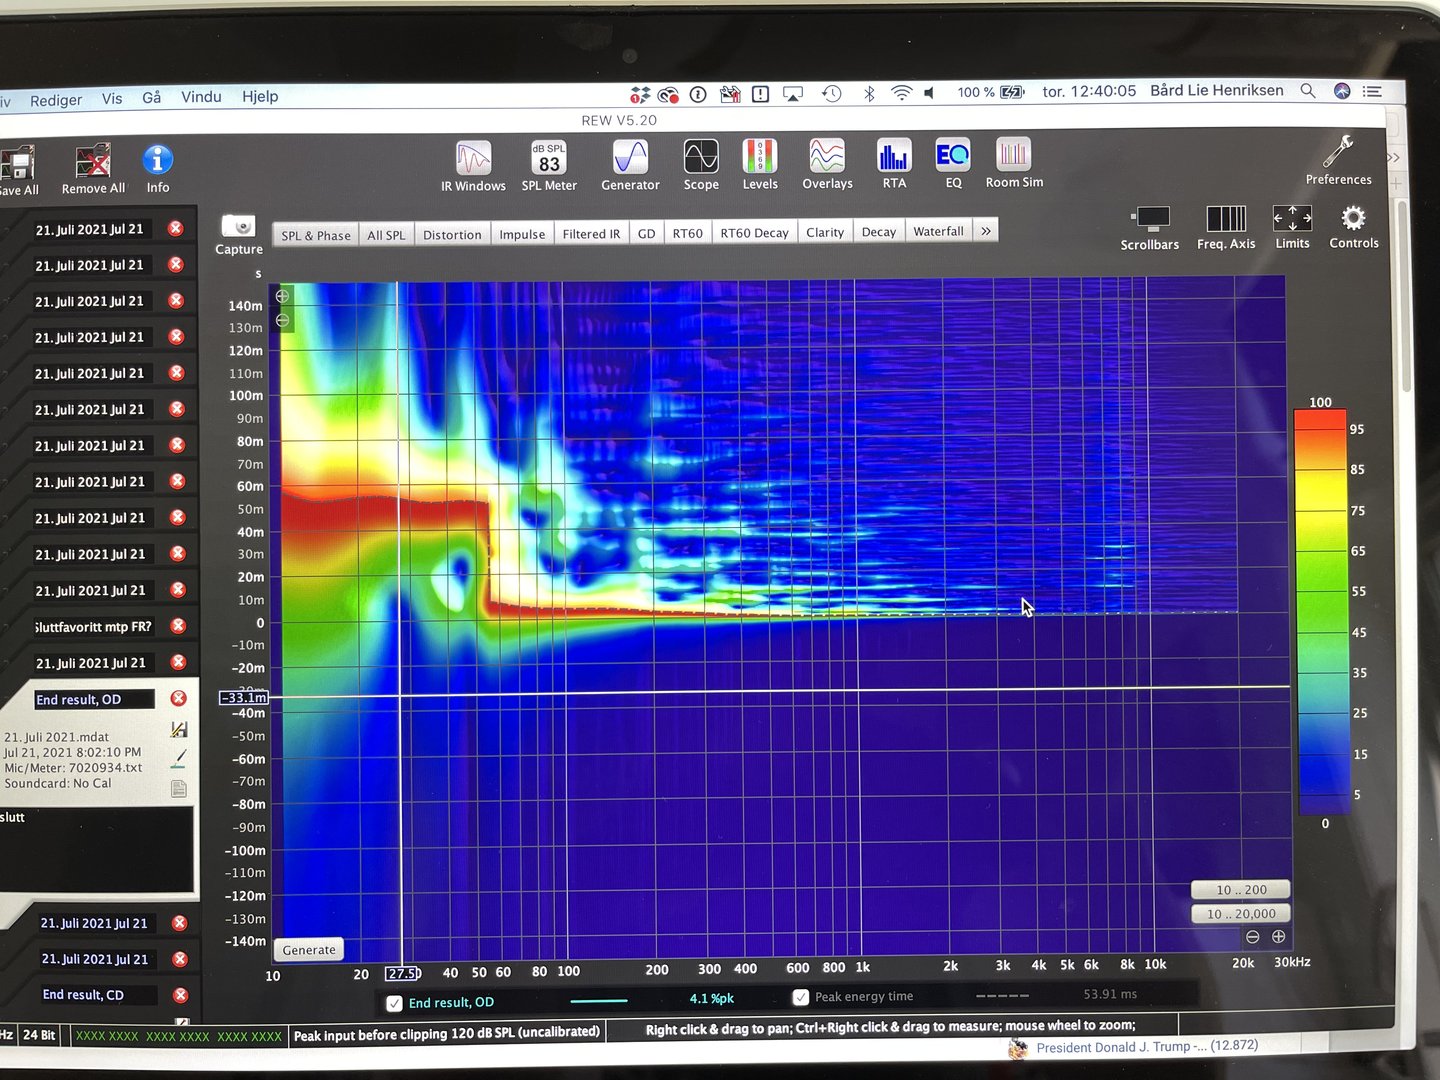The height and width of the screenshot is (1080, 1440).
Task: Open the Scope tool
Action: point(701,158)
